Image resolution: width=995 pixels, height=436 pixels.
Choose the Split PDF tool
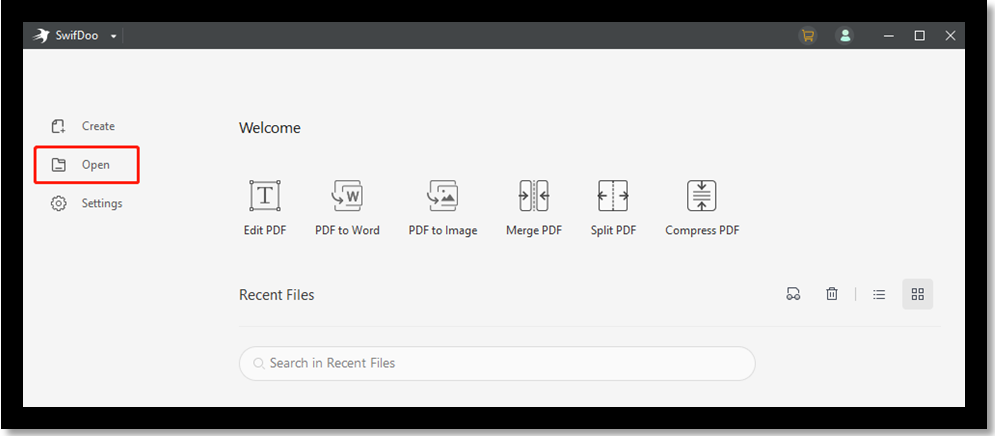(613, 208)
